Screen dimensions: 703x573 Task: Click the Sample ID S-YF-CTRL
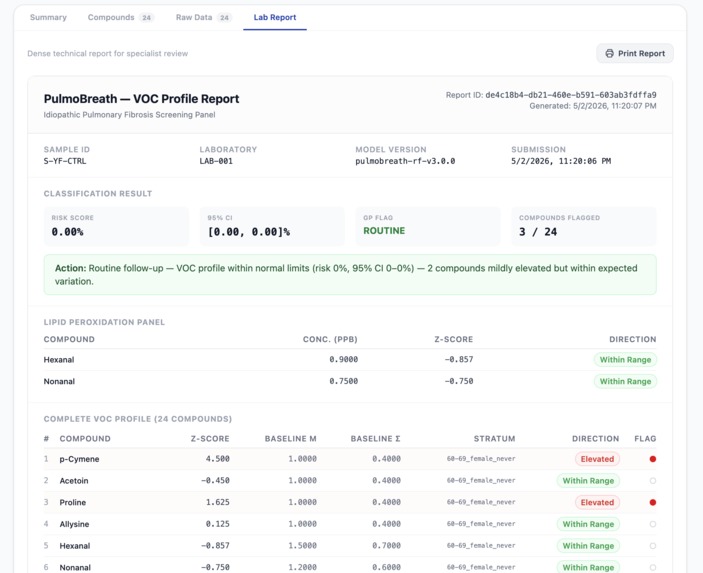[65, 161]
